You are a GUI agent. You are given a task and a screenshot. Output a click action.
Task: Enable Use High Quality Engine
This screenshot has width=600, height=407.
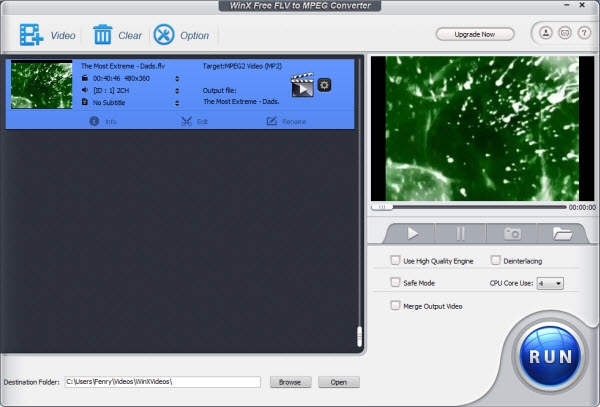click(x=396, y=260)
